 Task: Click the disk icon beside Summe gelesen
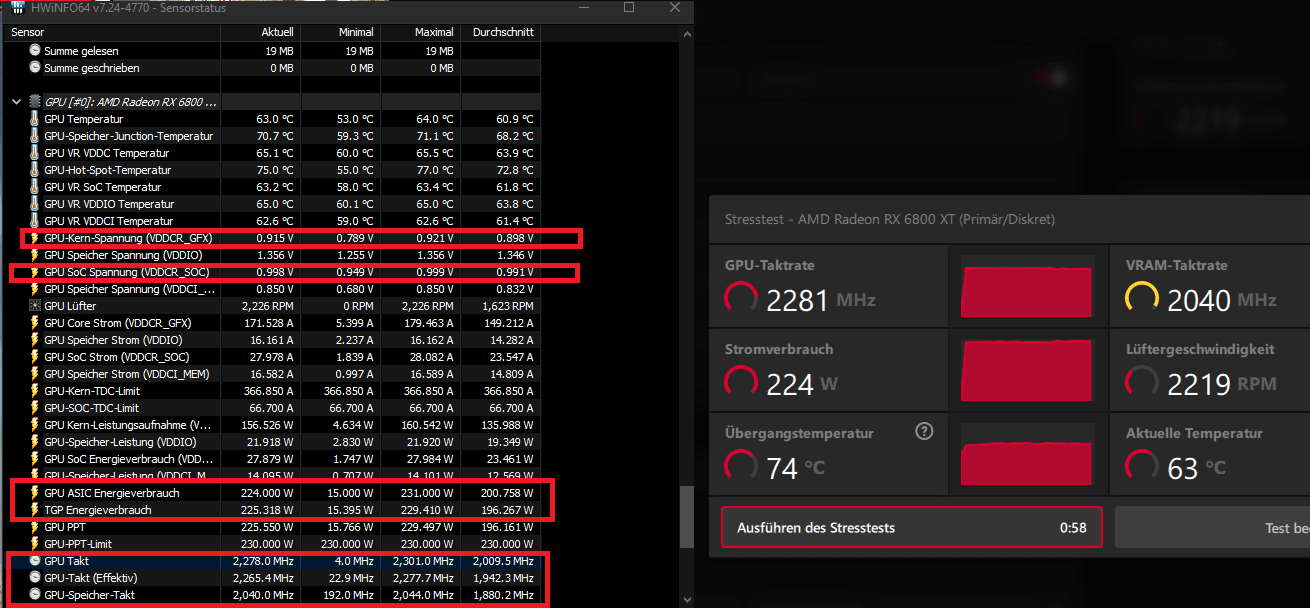[x=36, y=51]
